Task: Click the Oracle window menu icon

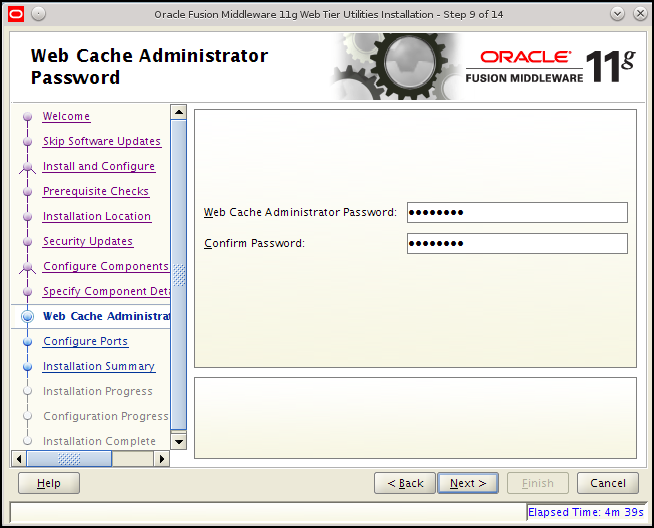Action: (x=16, y=15)
